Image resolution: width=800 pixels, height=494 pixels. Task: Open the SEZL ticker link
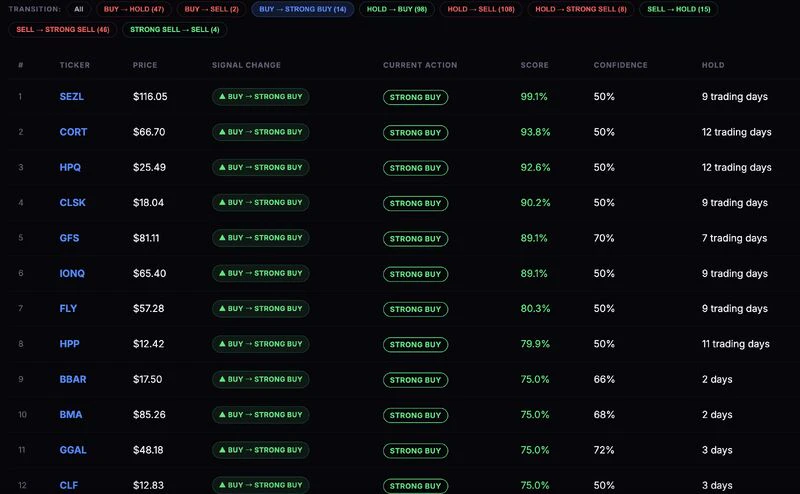tap(71, 96)
